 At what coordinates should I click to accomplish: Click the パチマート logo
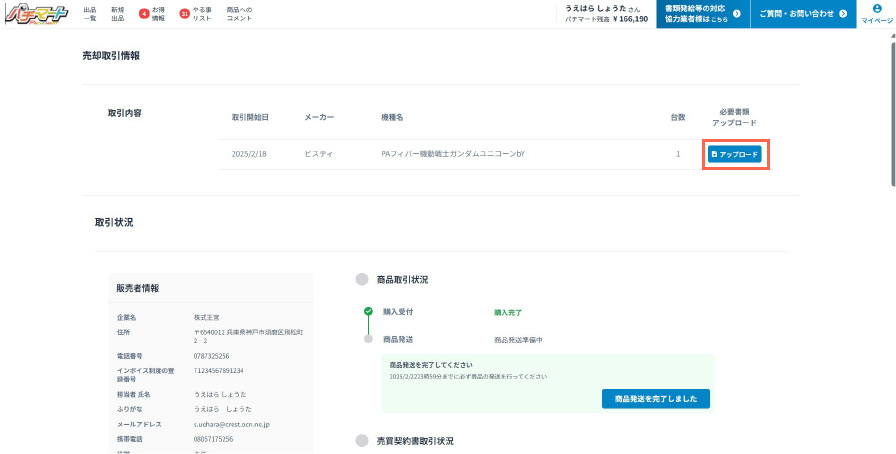(38, 14)
